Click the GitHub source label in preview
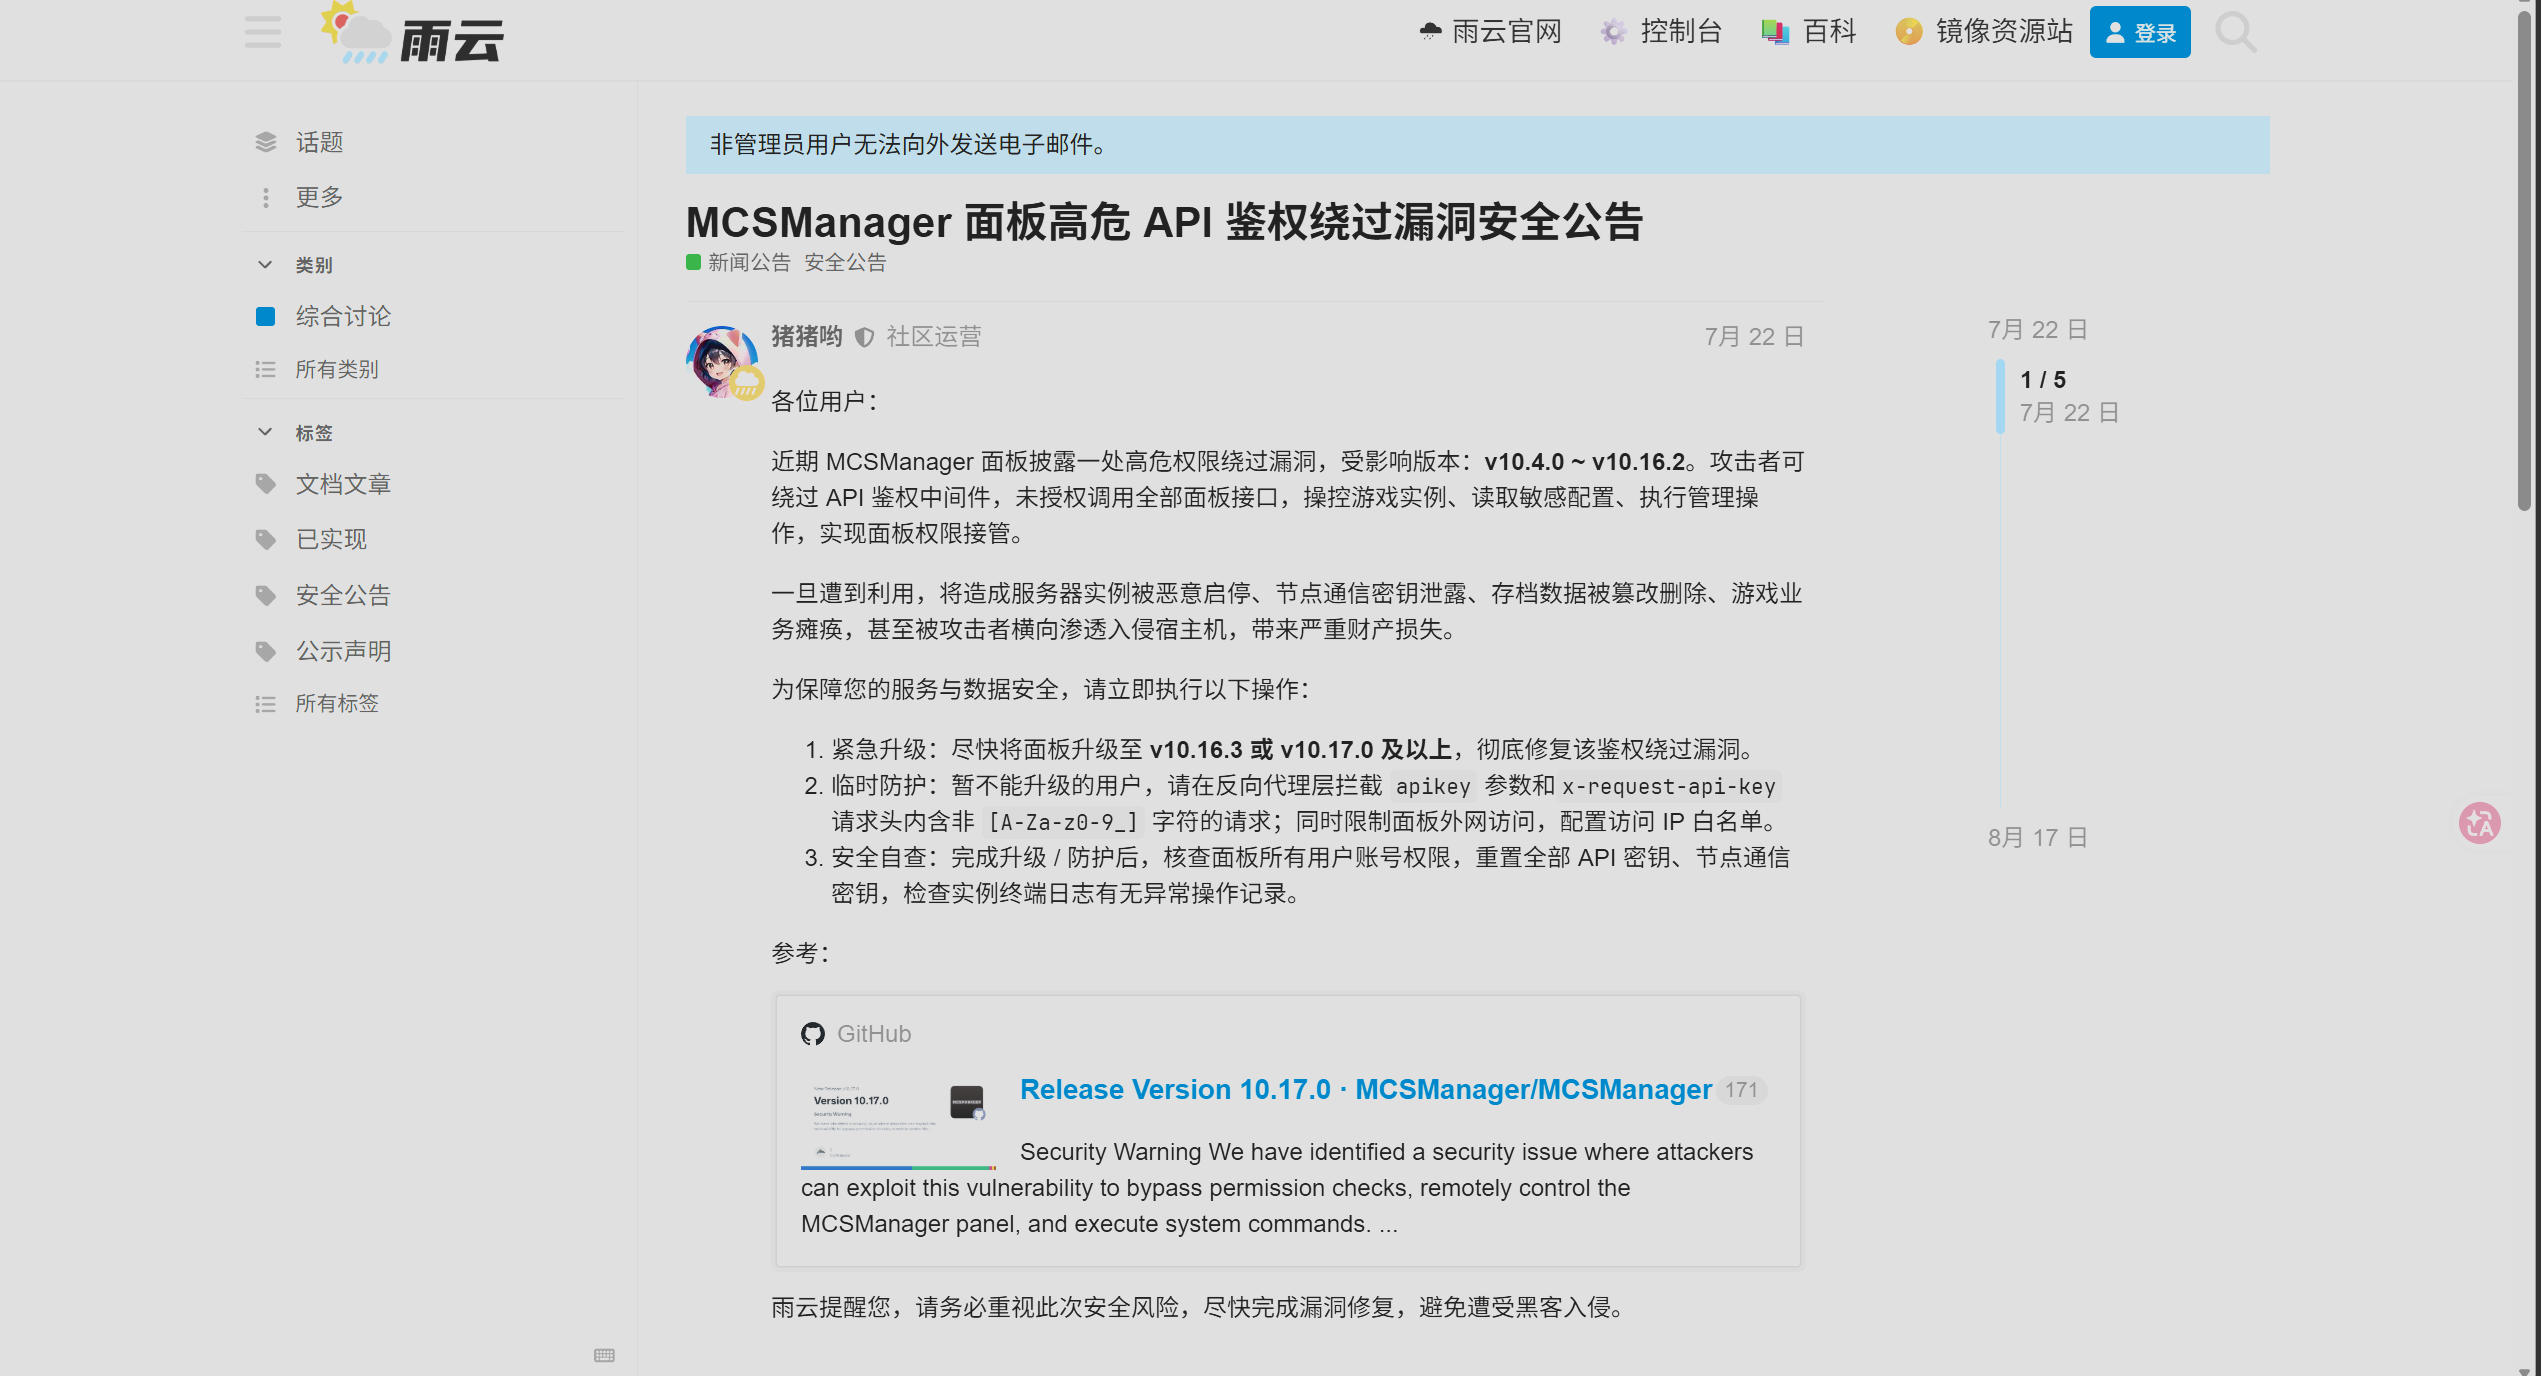Image resolution: width=2541 pixels, height=1376 pixels. (874, 1034)
